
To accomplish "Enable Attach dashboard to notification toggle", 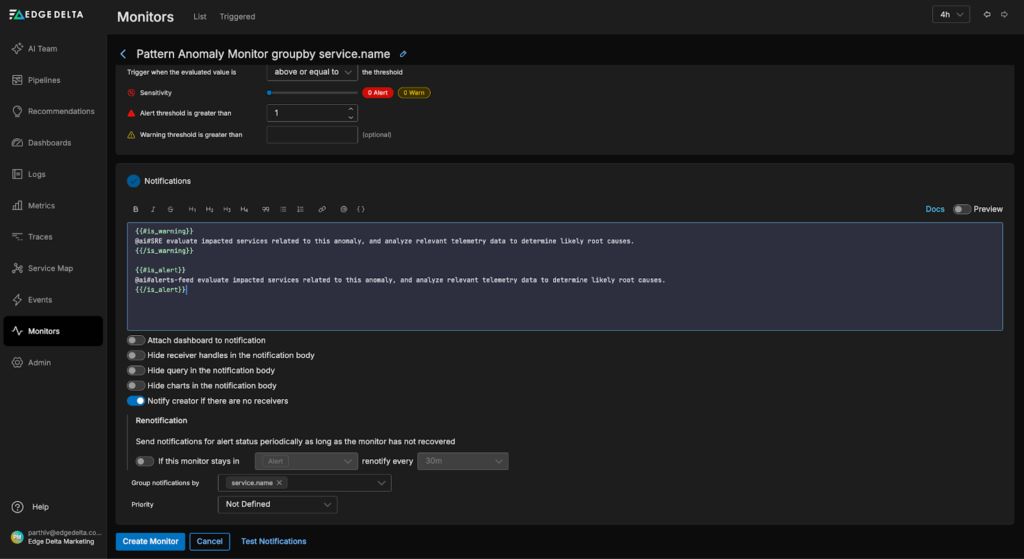I will [x=135, y=340].
